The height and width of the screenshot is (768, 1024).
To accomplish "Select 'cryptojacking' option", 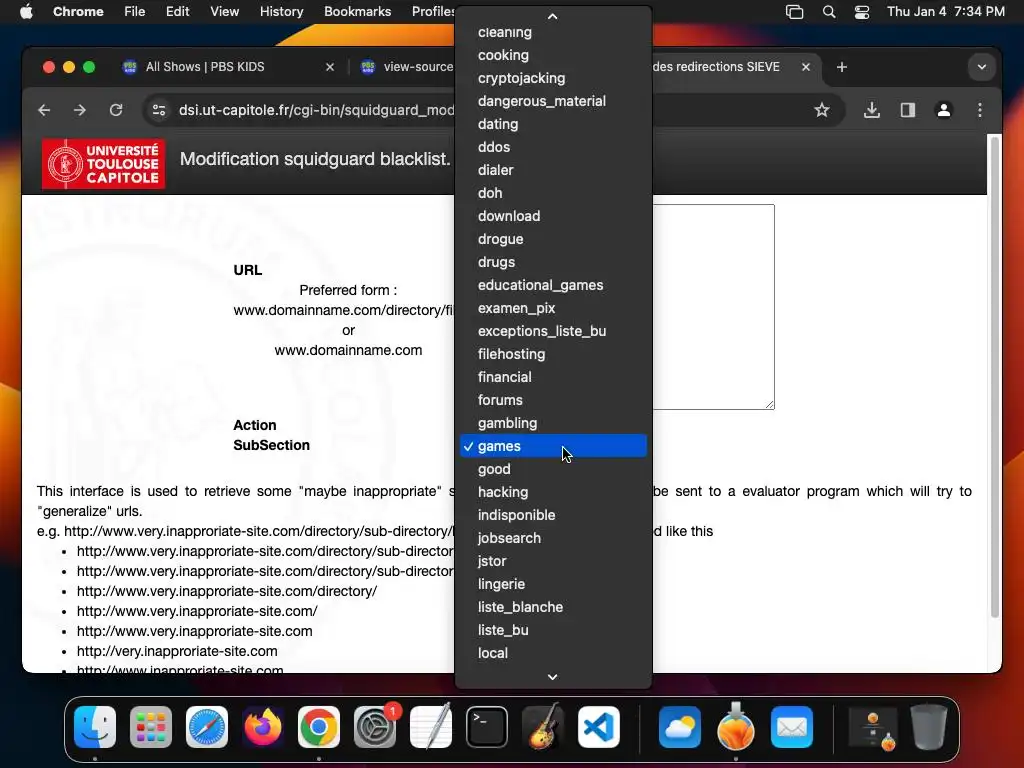I will coord(553,78).
